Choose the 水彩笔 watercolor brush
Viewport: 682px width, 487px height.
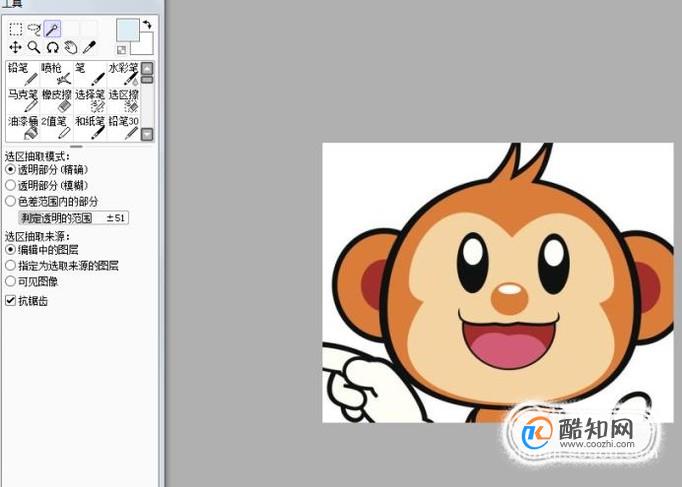[x=124, y=73]
